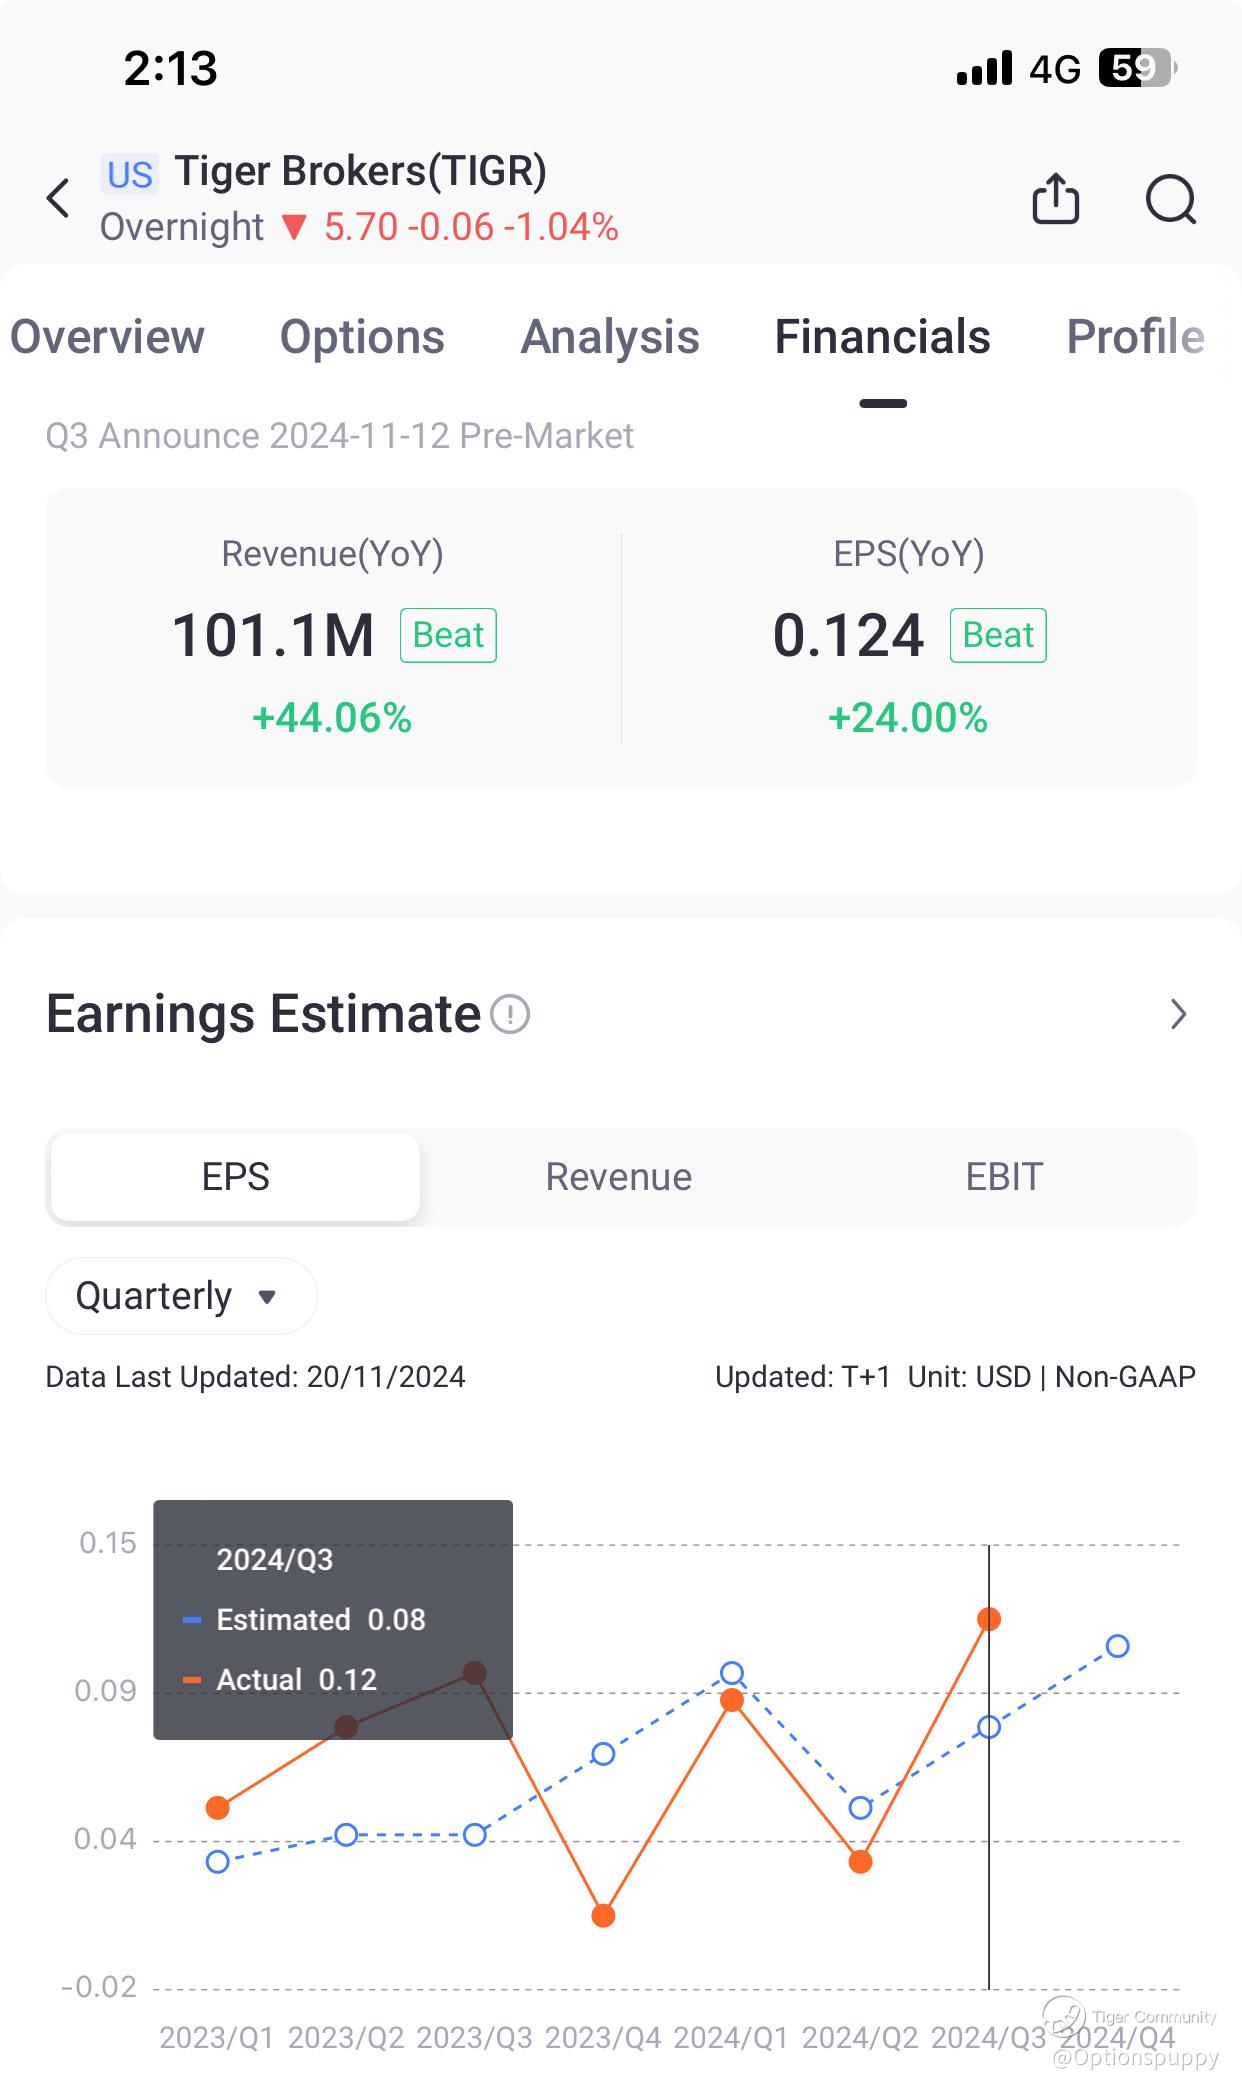Tap the Estimated 0.08 tooltip row

tap(304, 1620)
